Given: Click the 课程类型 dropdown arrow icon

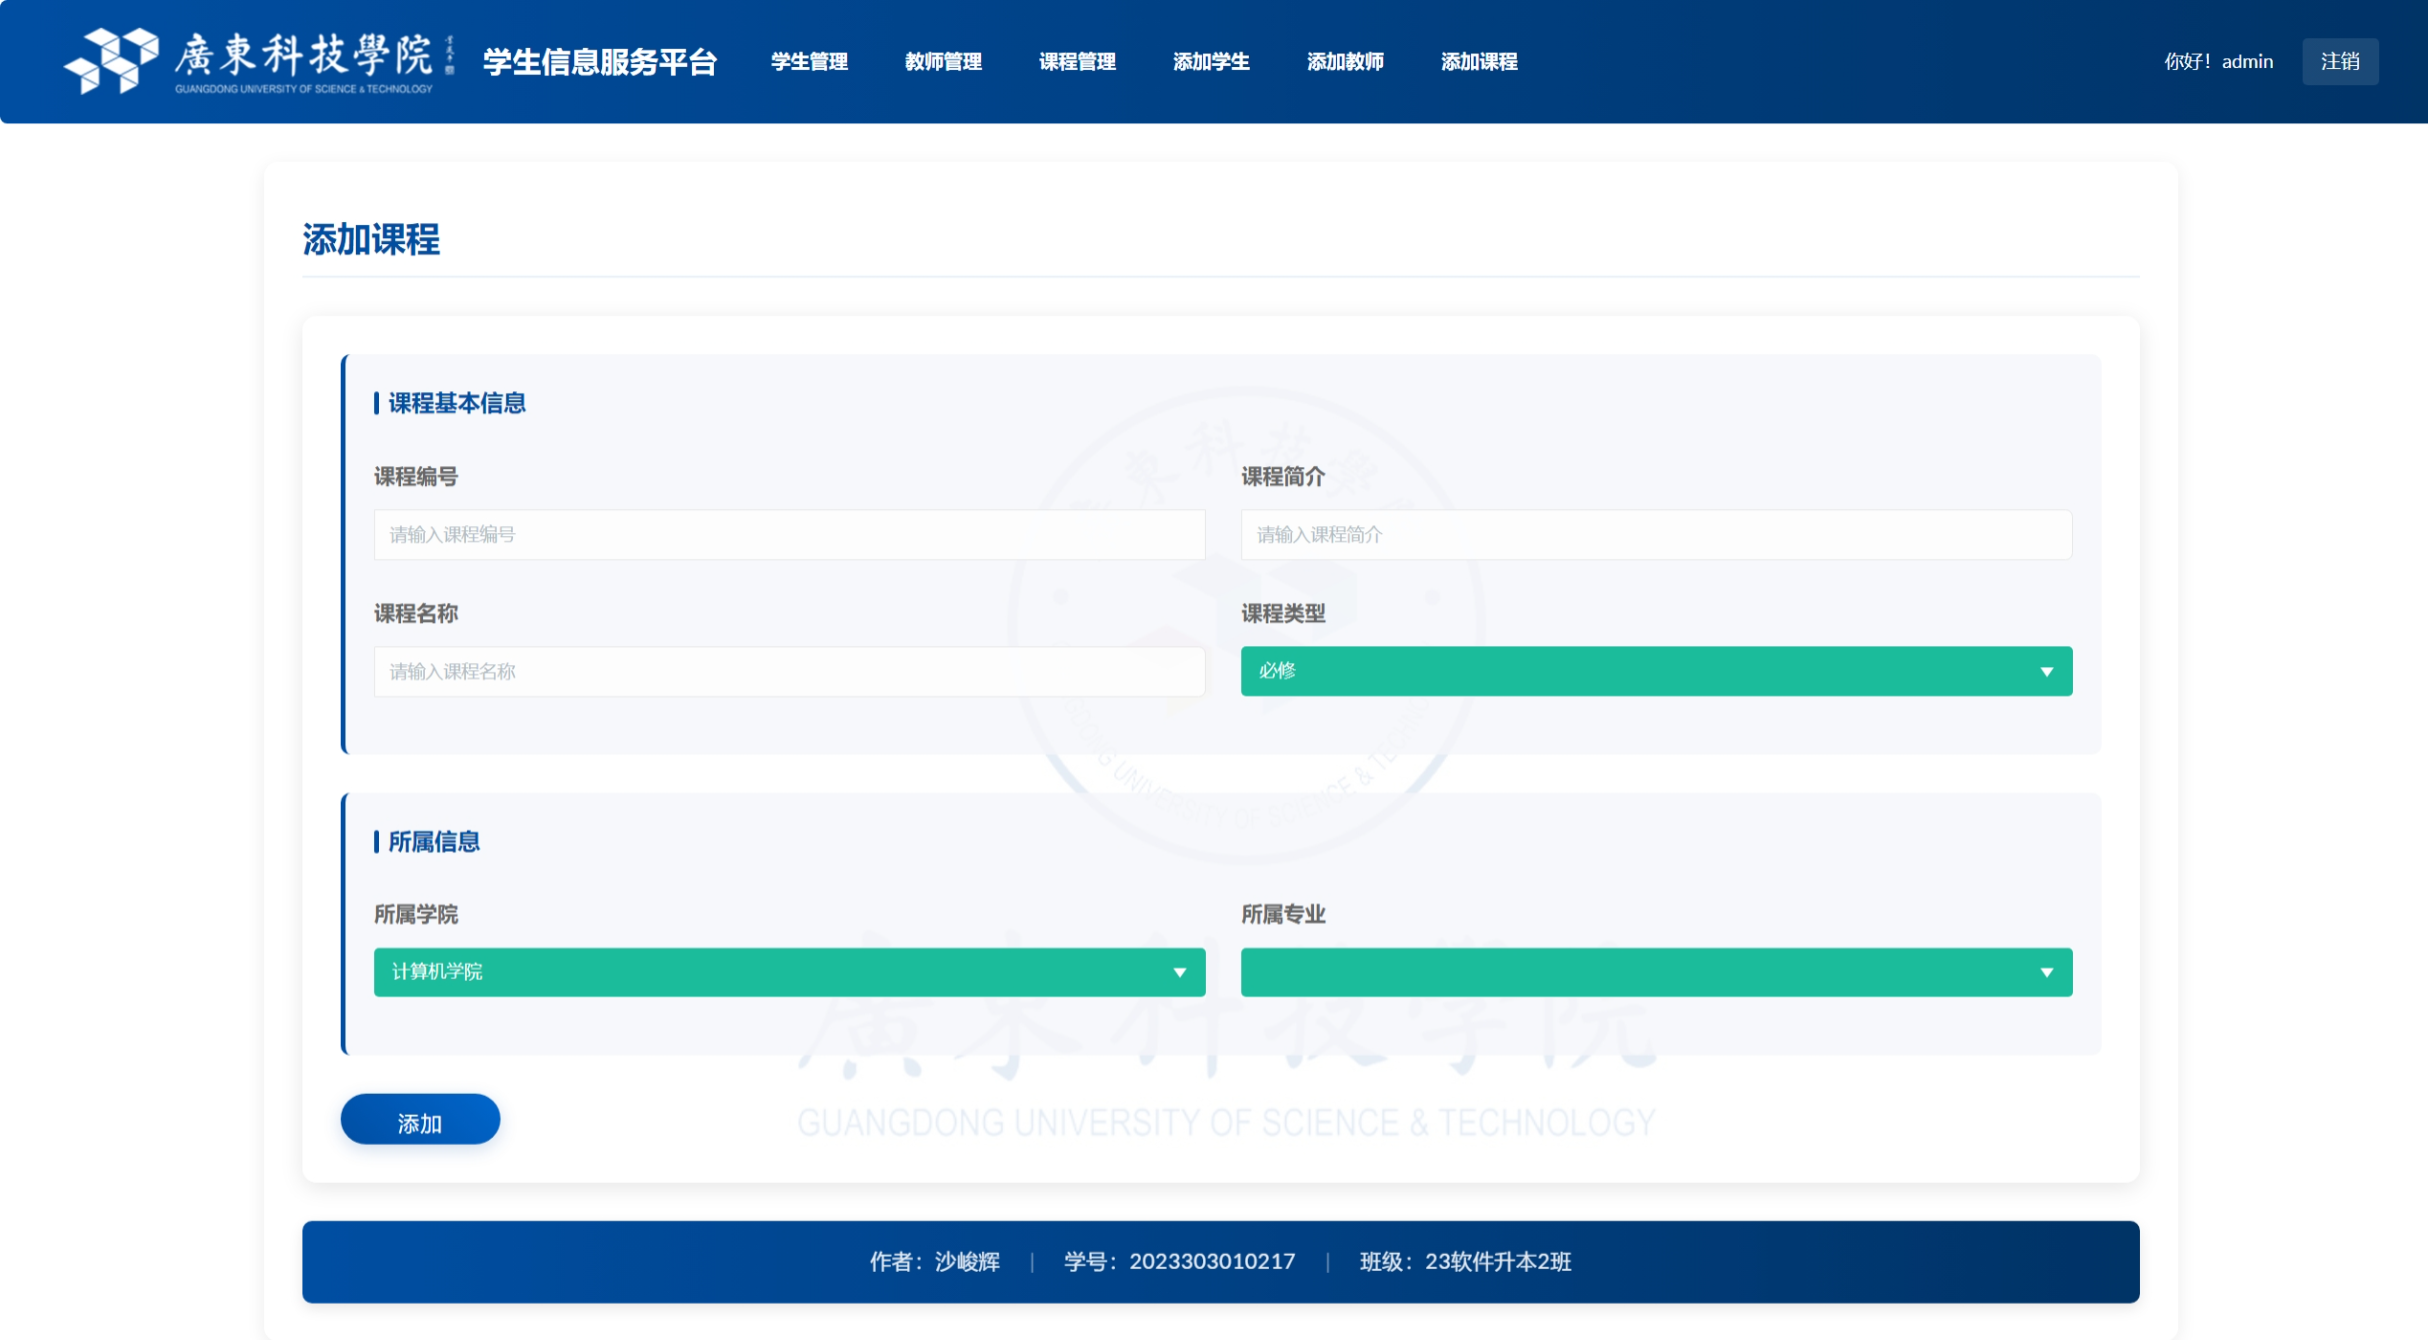Looking at the screenshot, I should [x=2046, y=672].
